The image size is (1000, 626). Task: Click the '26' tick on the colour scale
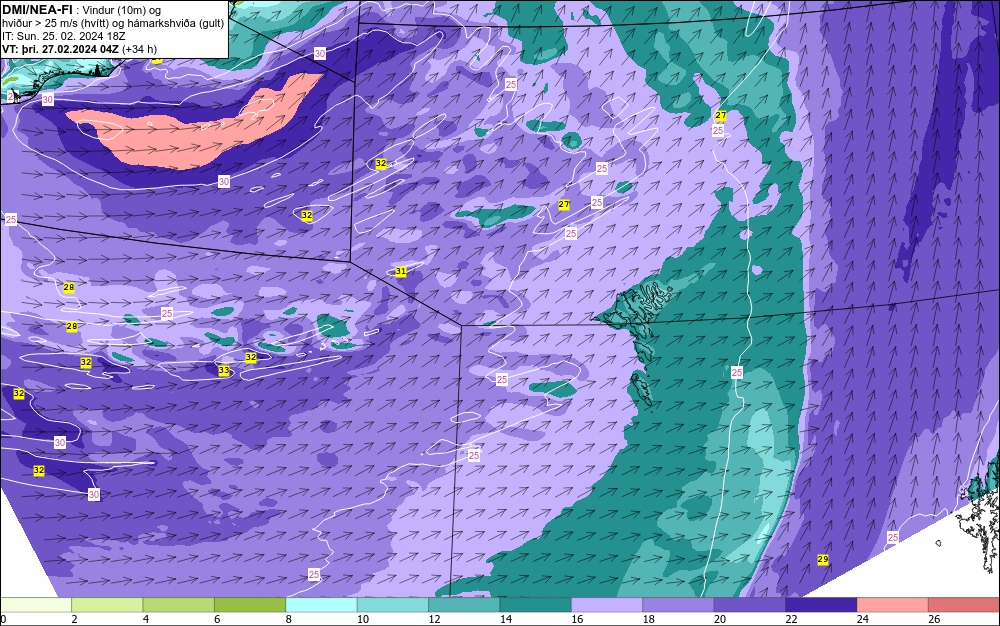click(934, 619)
